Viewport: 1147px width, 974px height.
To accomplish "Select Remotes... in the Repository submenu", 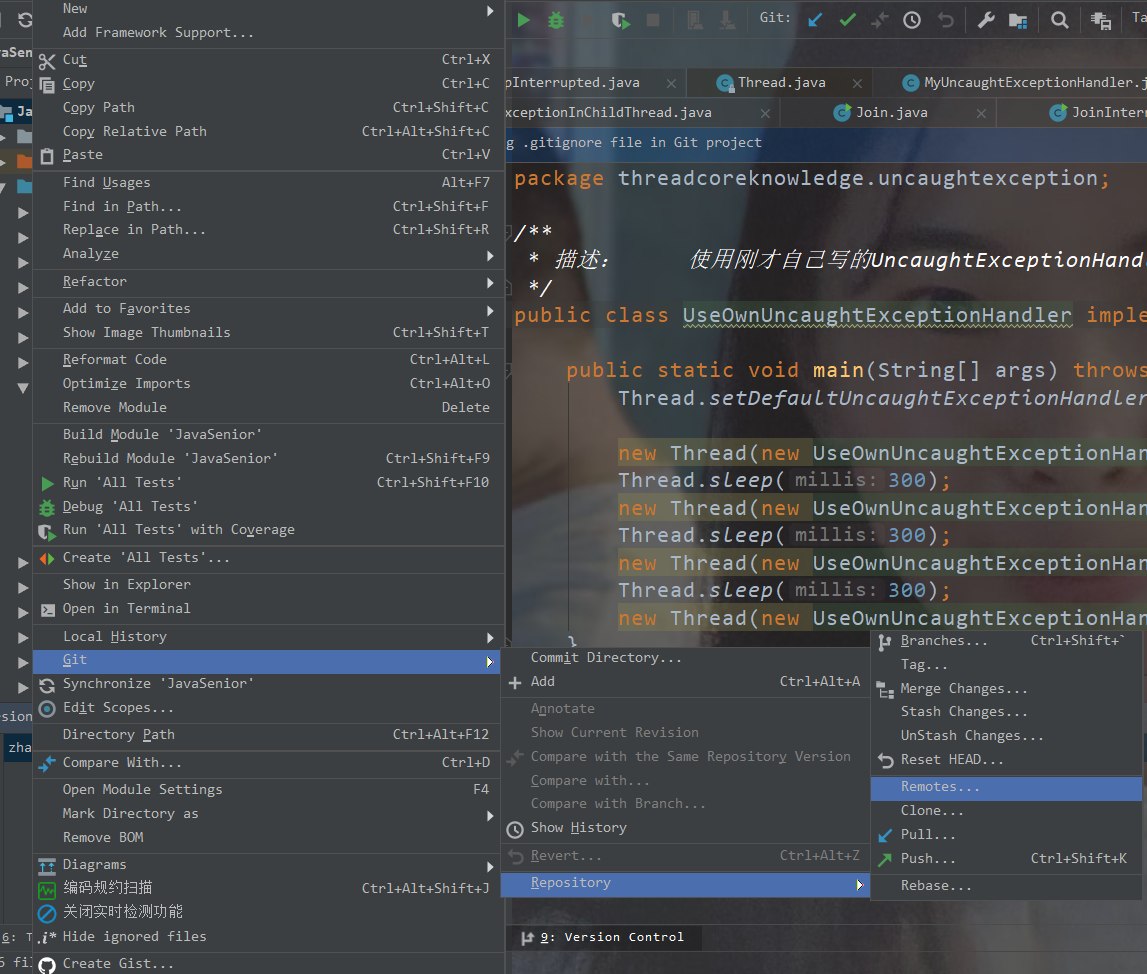I will point(940,788).
